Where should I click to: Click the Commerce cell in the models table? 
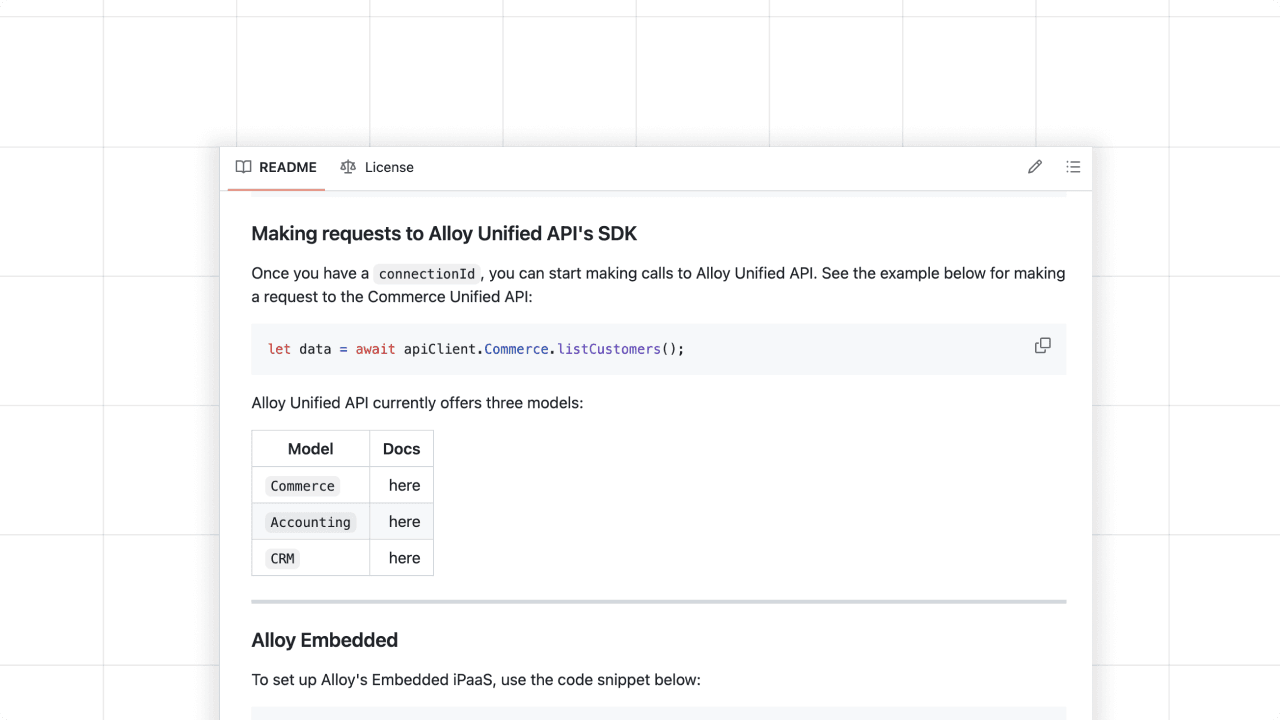(302, 485)
